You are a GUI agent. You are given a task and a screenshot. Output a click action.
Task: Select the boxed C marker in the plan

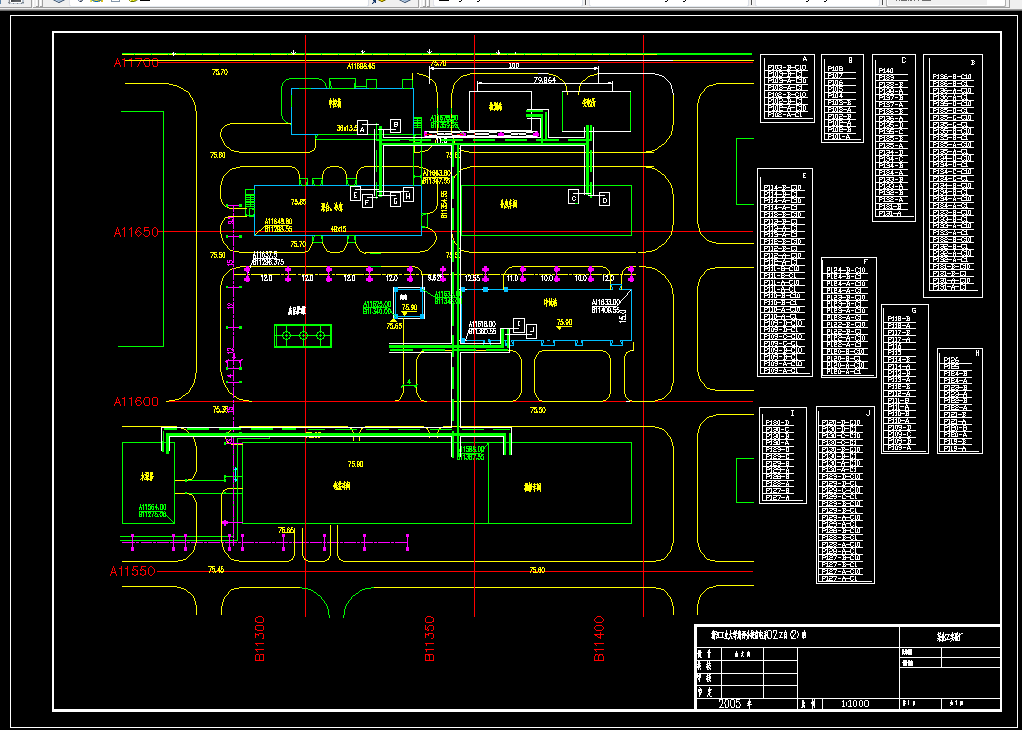click(x=573, y=196)
